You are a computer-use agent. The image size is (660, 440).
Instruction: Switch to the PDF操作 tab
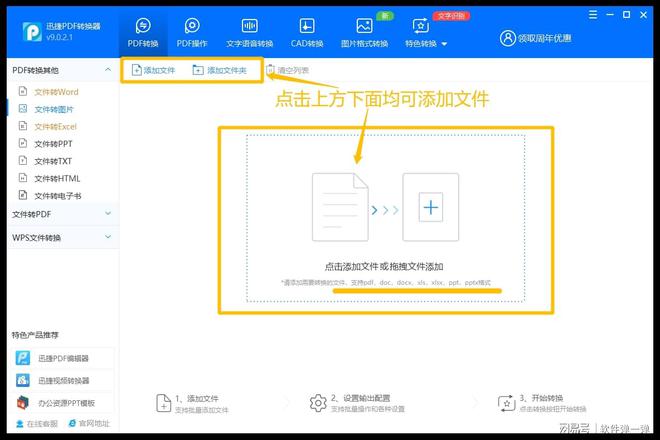point(192,32)
